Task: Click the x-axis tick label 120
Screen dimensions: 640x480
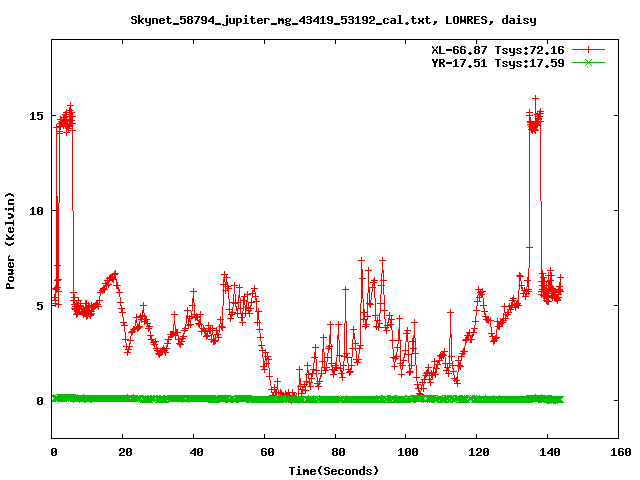Action: click(x=479, y=452)
